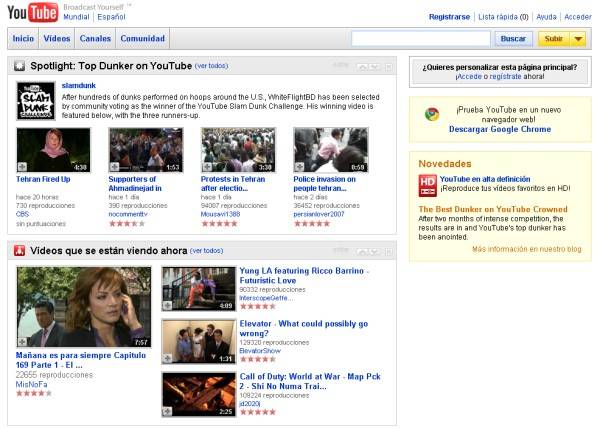Open The Best Dunker on YouTube Crowned

(493, 209)
